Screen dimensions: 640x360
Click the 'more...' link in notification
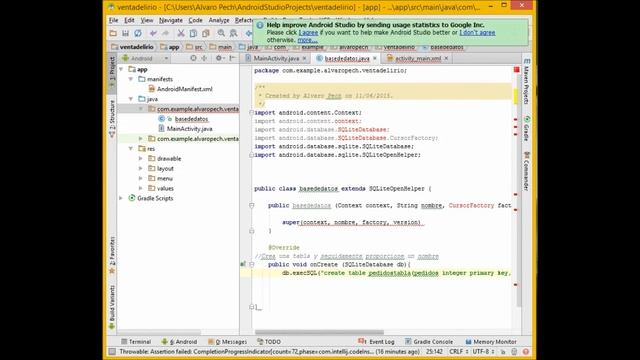click(307, 40)
